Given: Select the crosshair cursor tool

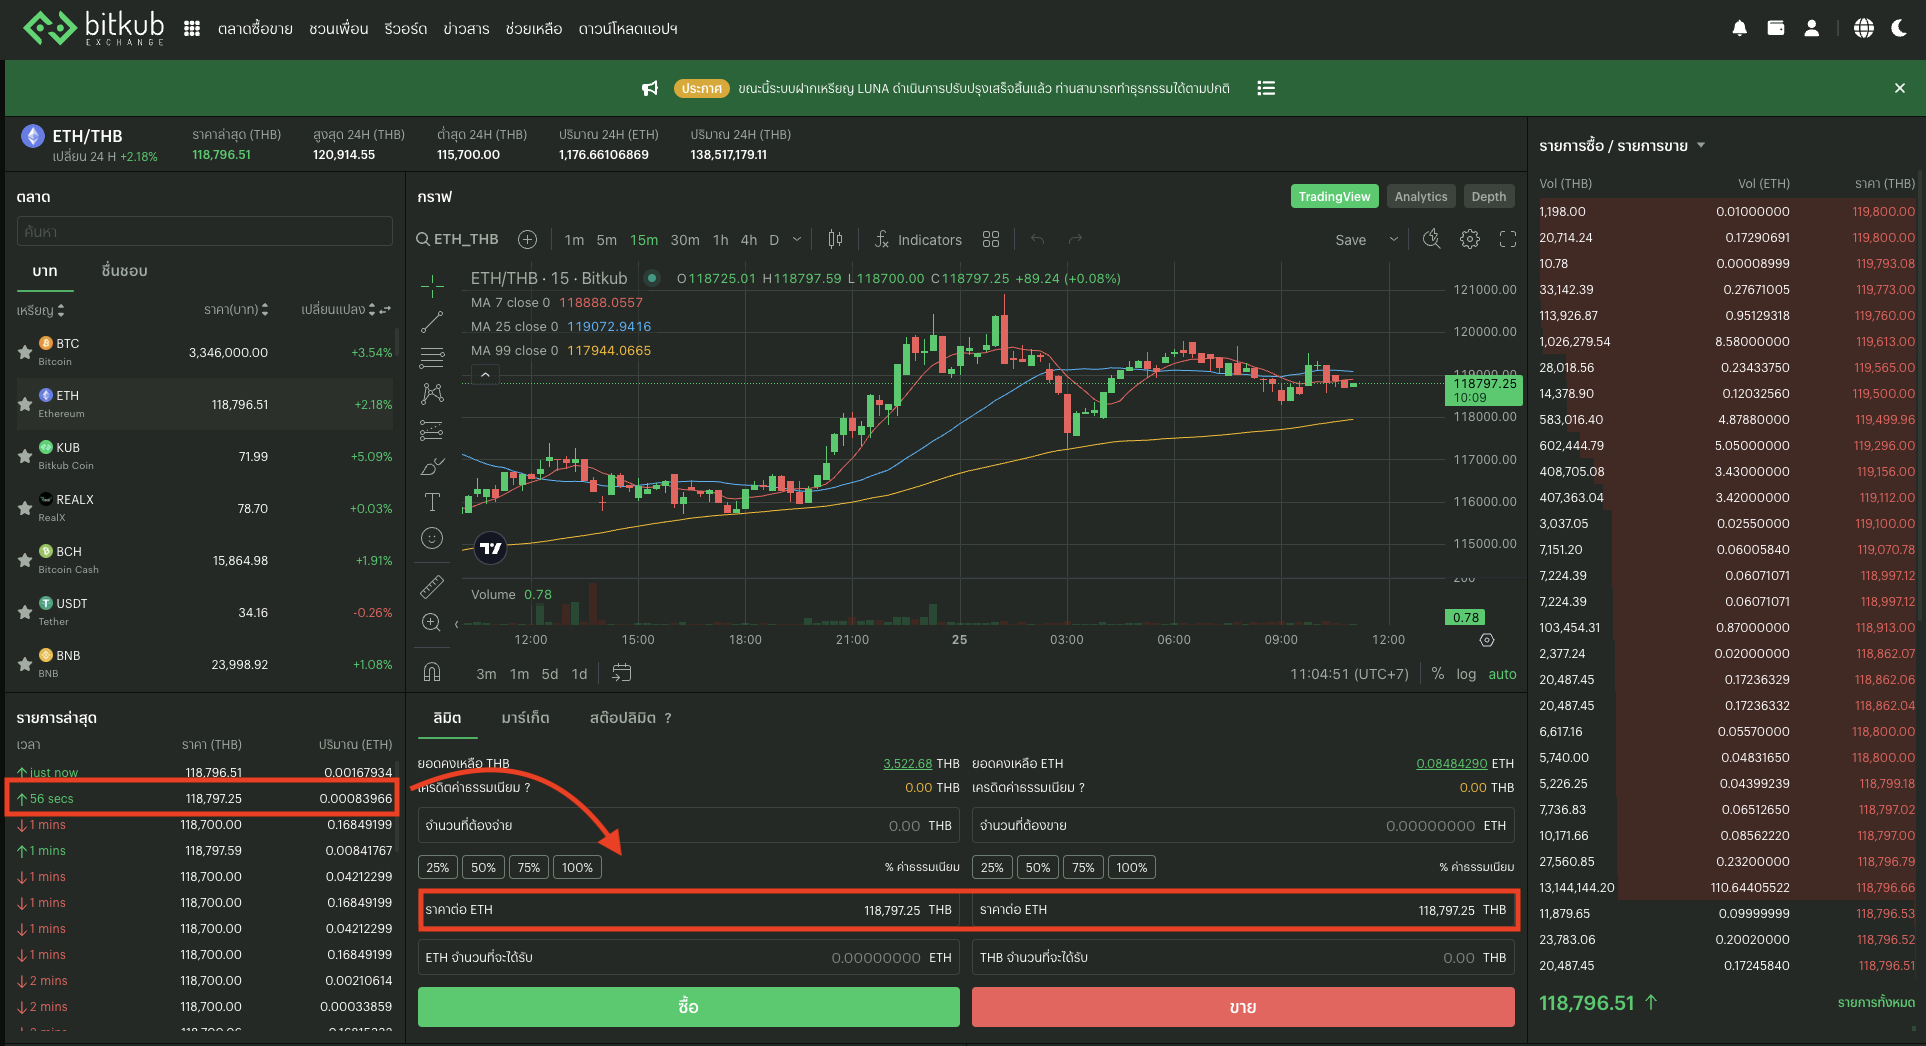Looking at the screenshot, I should 432,287.
